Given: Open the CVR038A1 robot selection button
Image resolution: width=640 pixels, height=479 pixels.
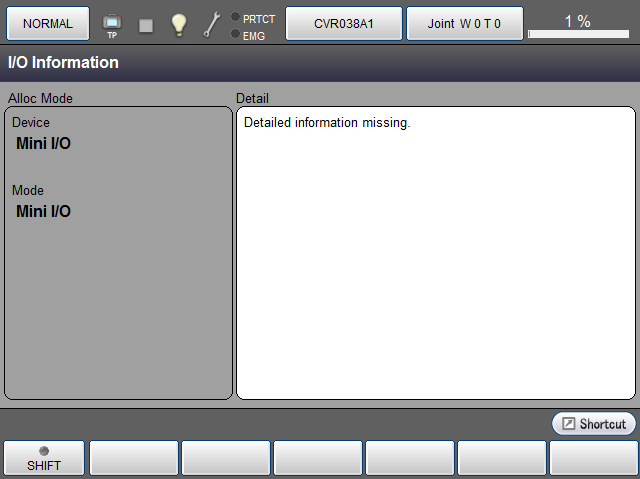Looking at the screenshot, I should pos(344,23).
